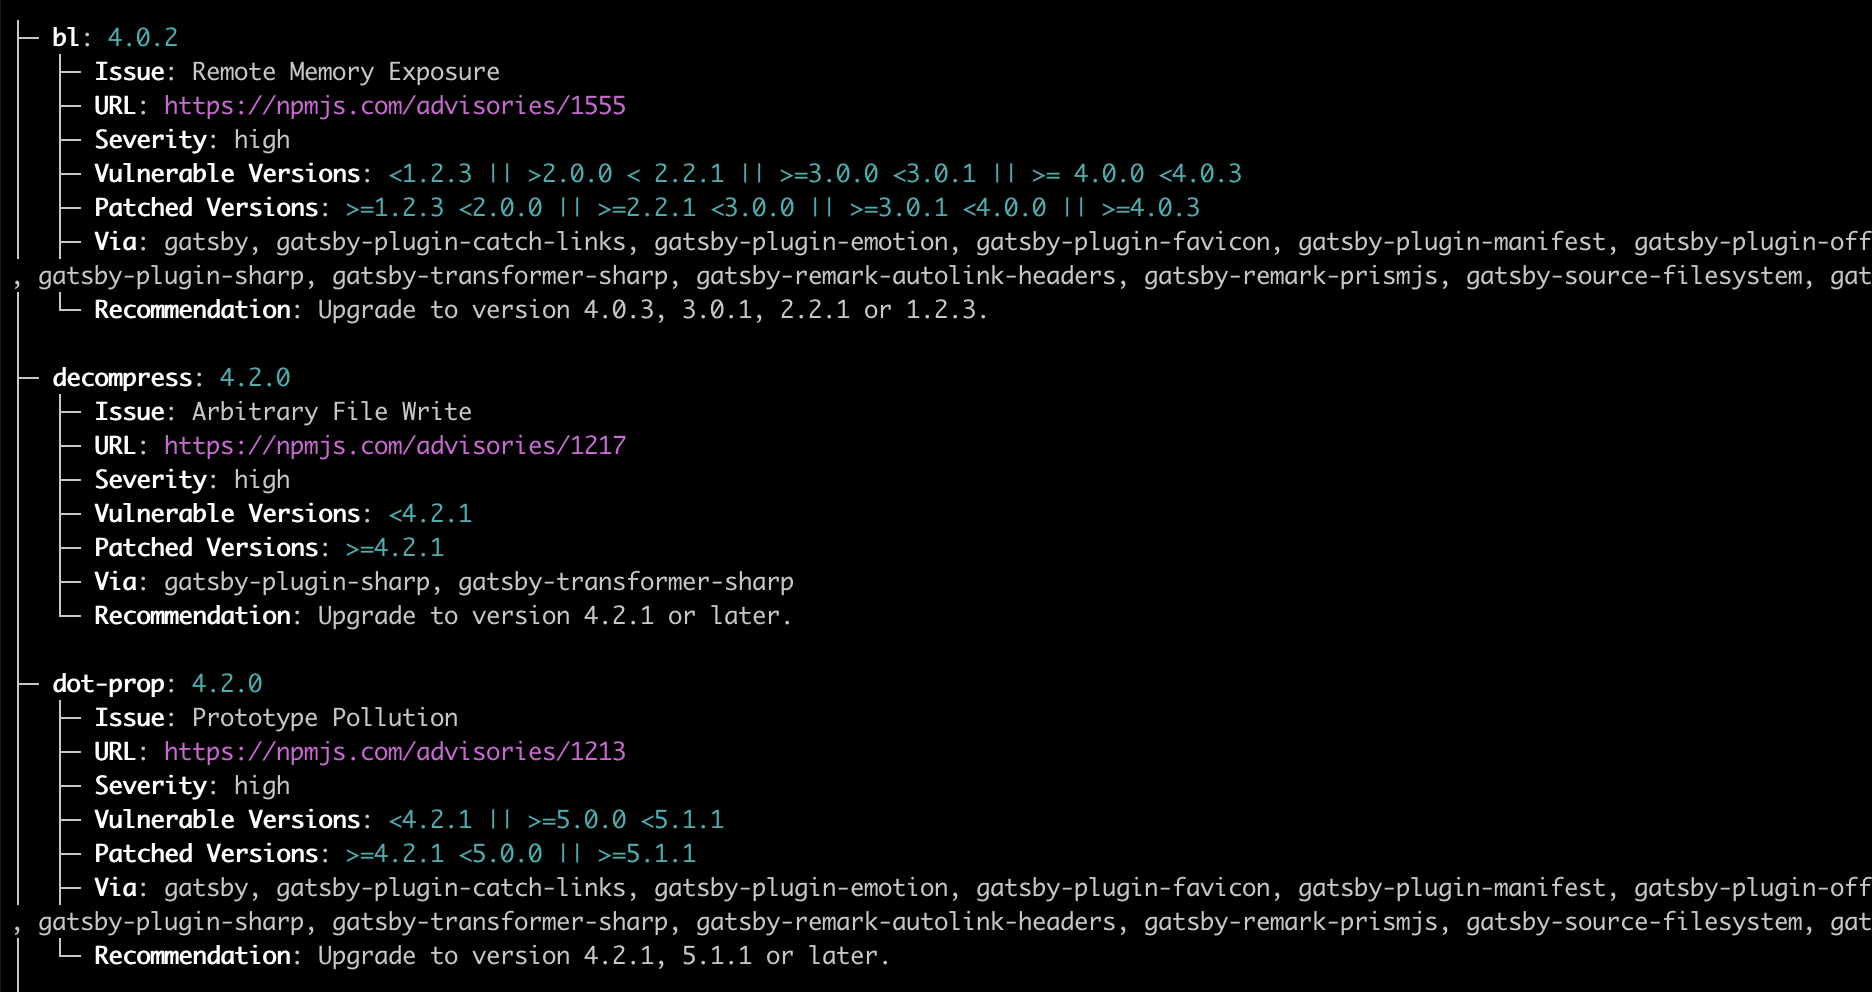Click the bl Recommendation line

[x=540, y=310]
